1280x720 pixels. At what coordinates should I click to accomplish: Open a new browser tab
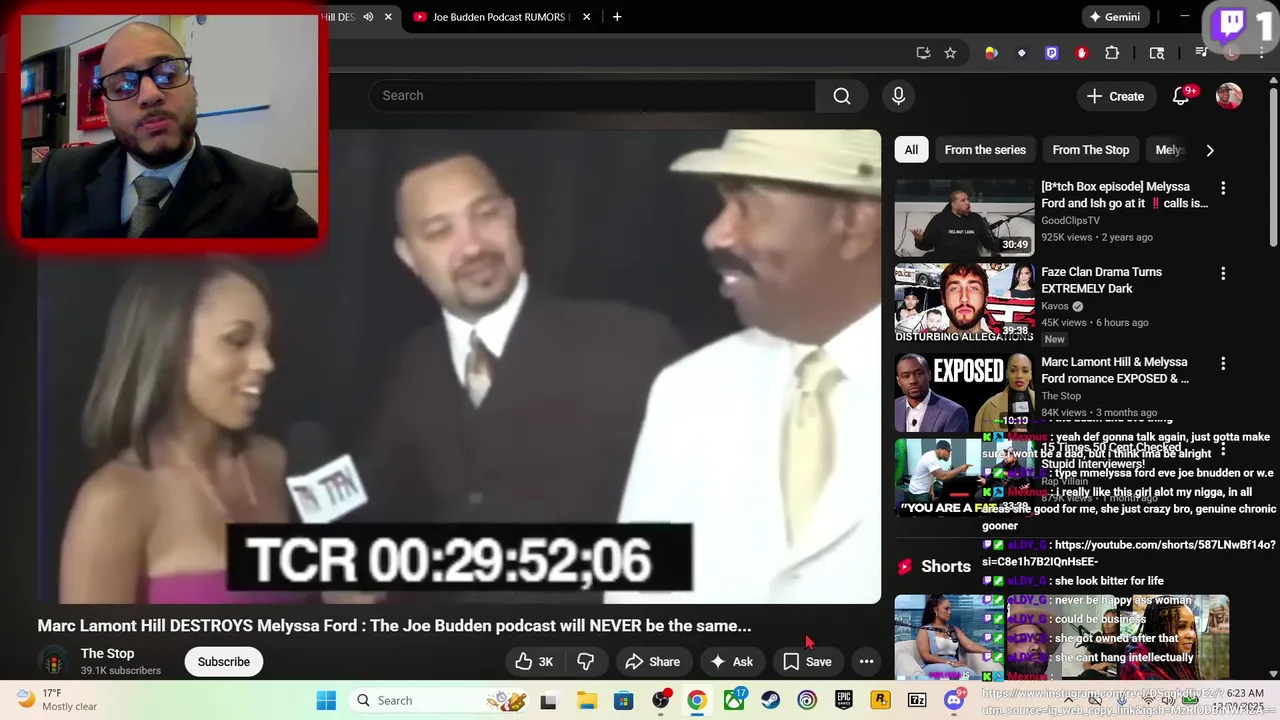617,17
